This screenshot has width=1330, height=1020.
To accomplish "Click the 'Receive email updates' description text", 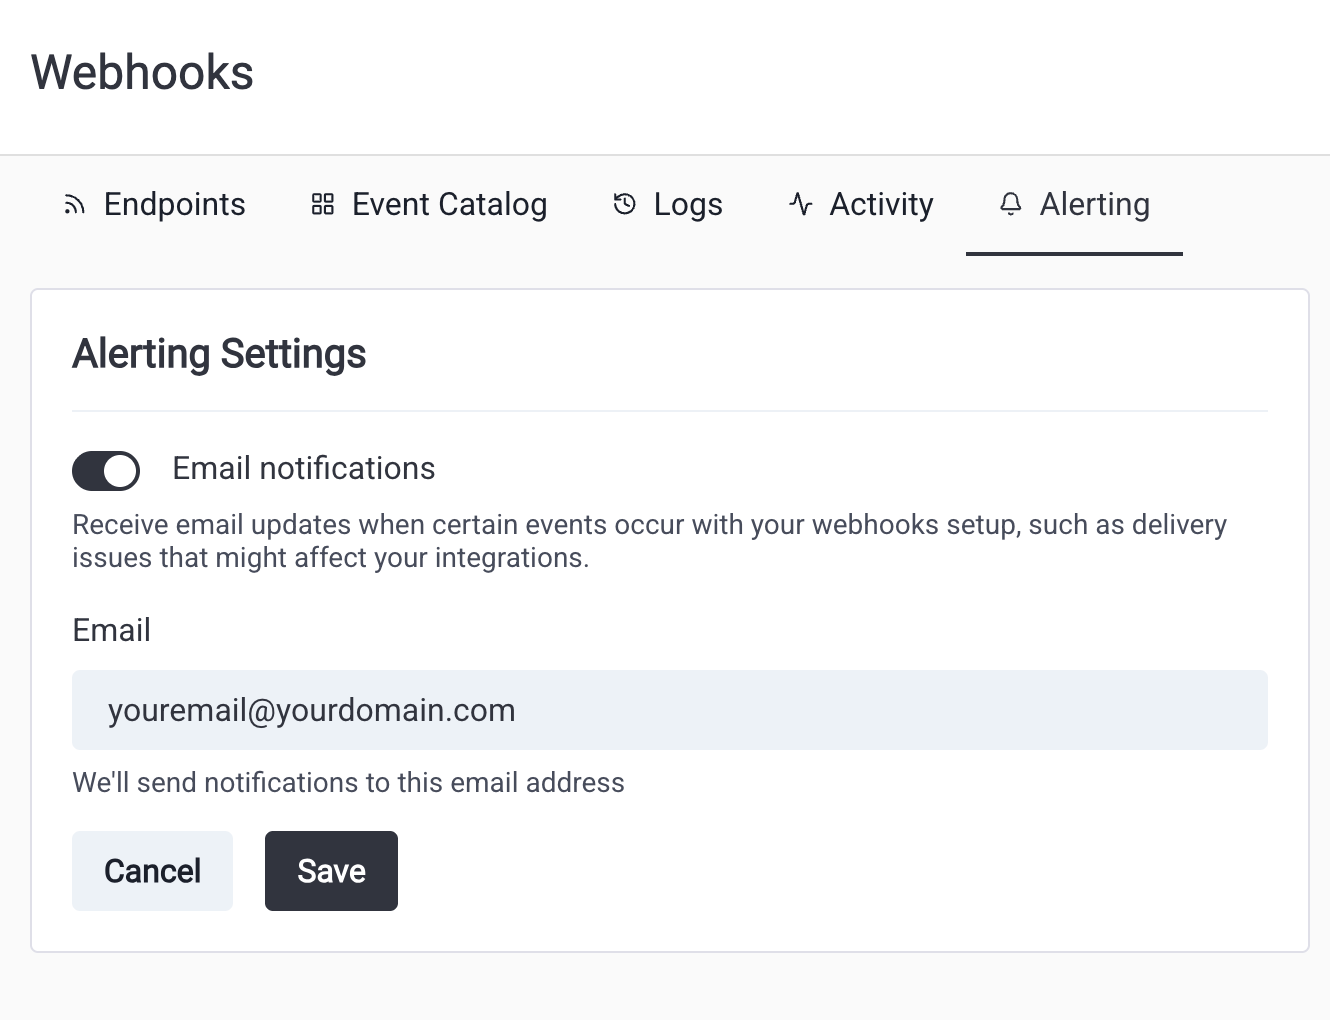I will point(650,541).
